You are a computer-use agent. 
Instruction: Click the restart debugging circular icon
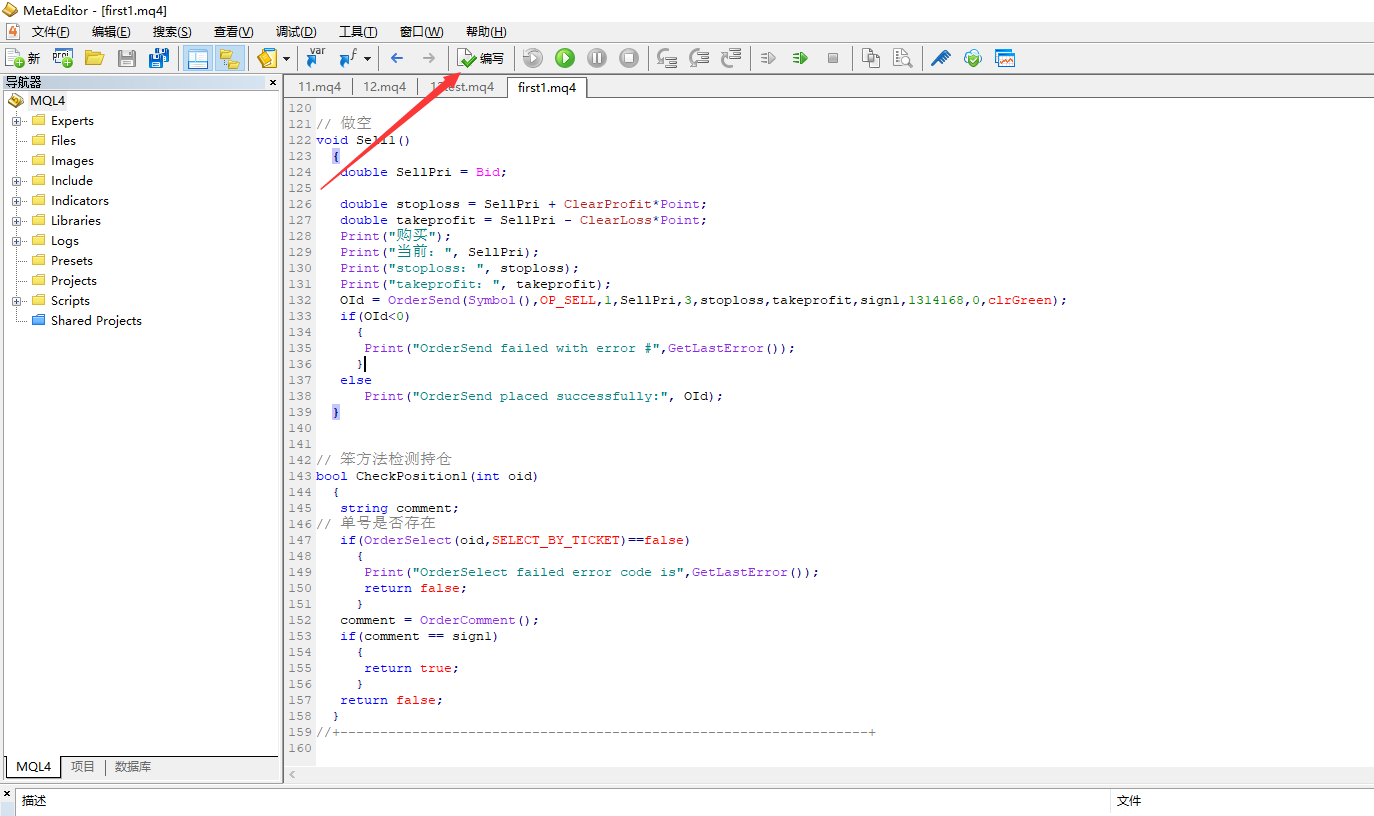533,58
